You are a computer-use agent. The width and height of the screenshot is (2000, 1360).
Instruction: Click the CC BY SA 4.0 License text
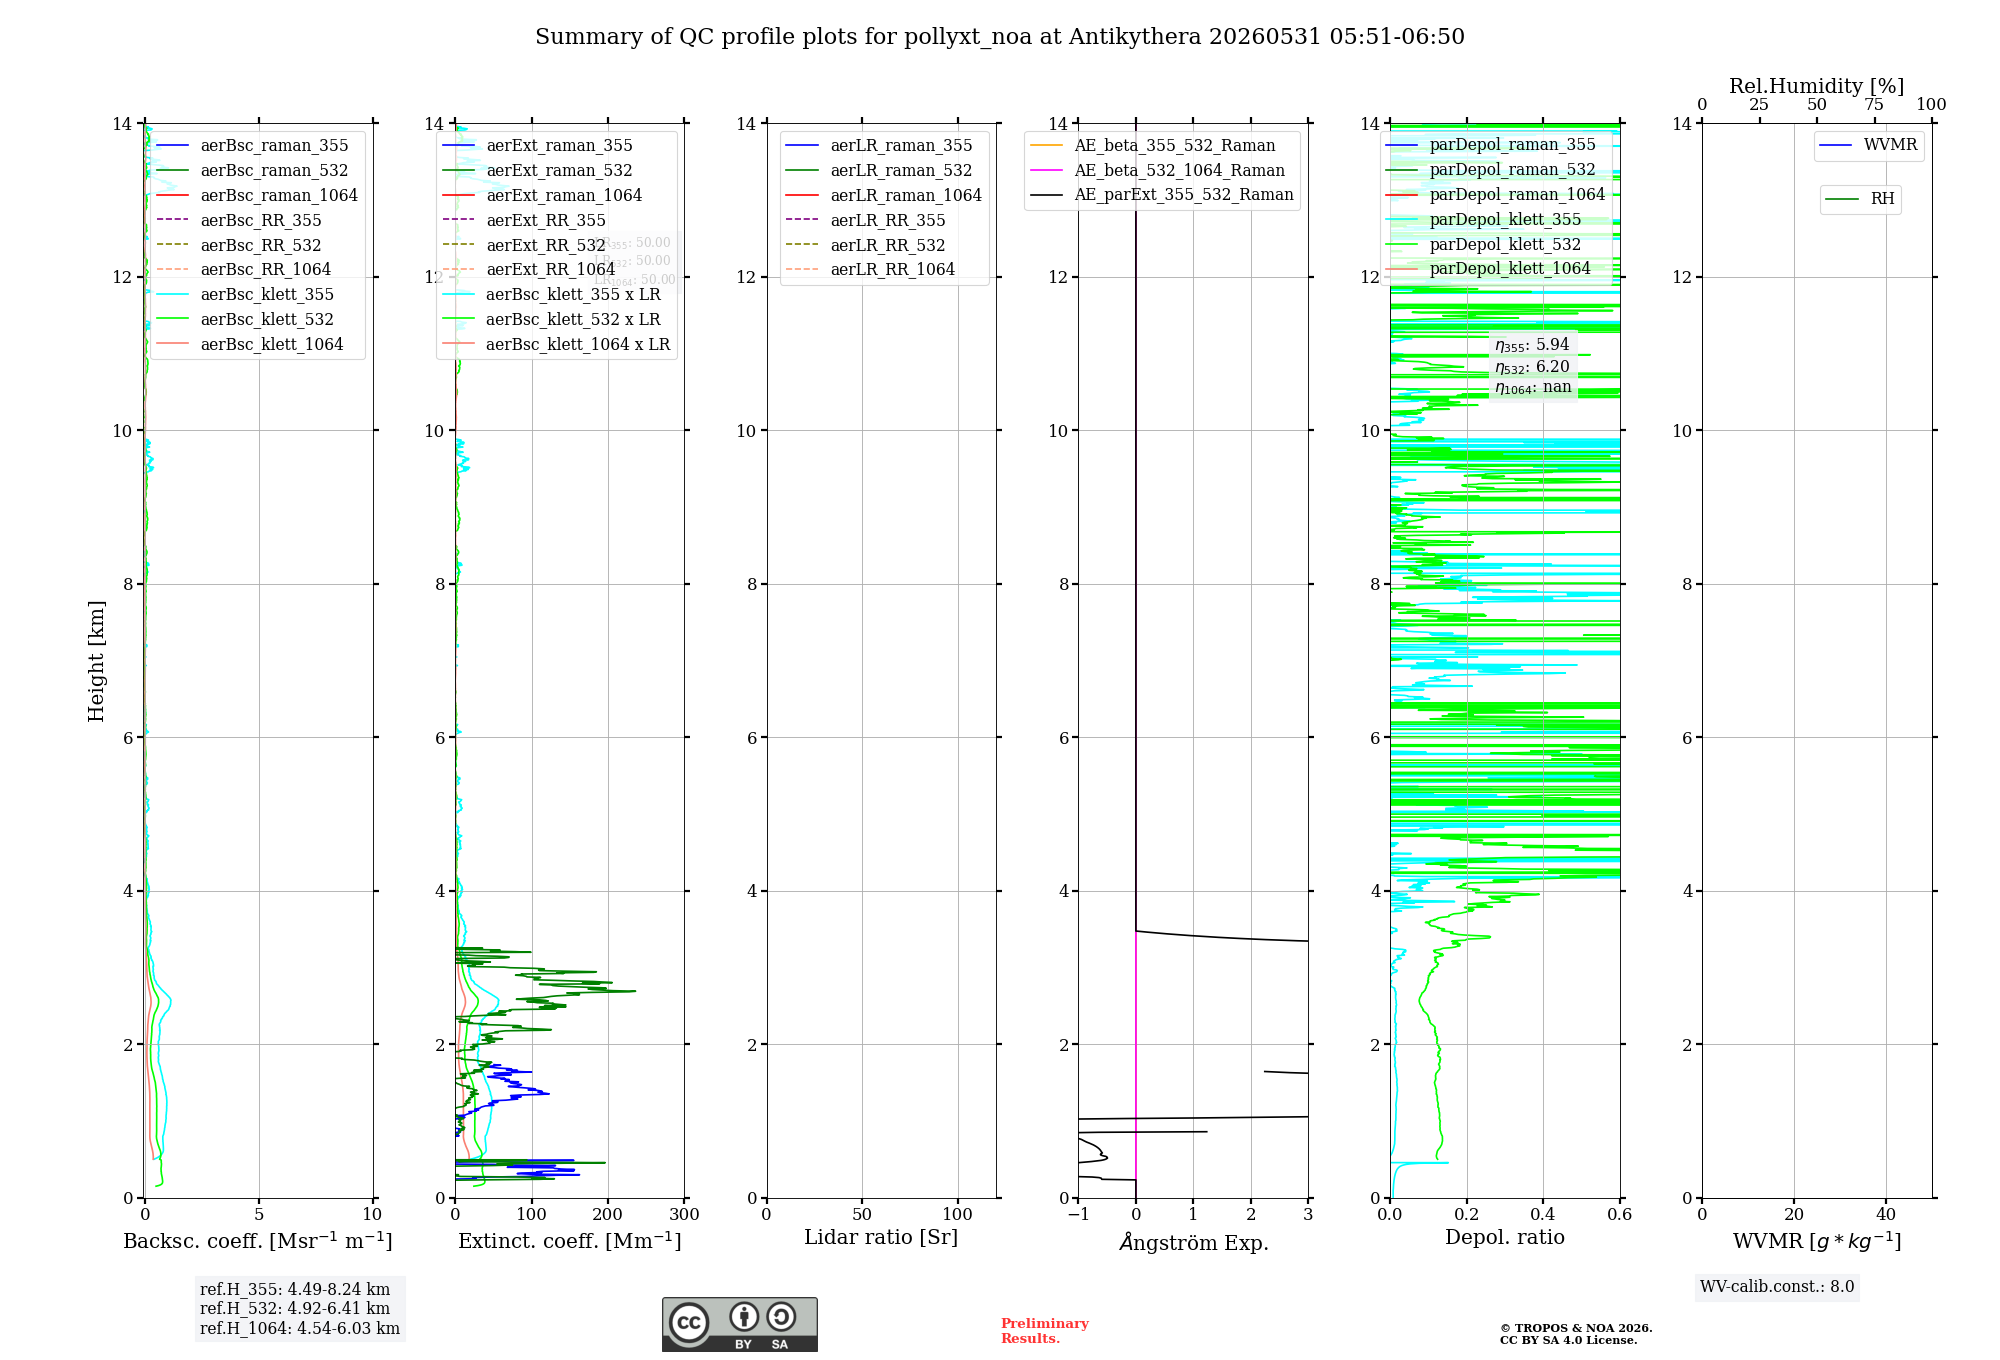point(1569,1340)
